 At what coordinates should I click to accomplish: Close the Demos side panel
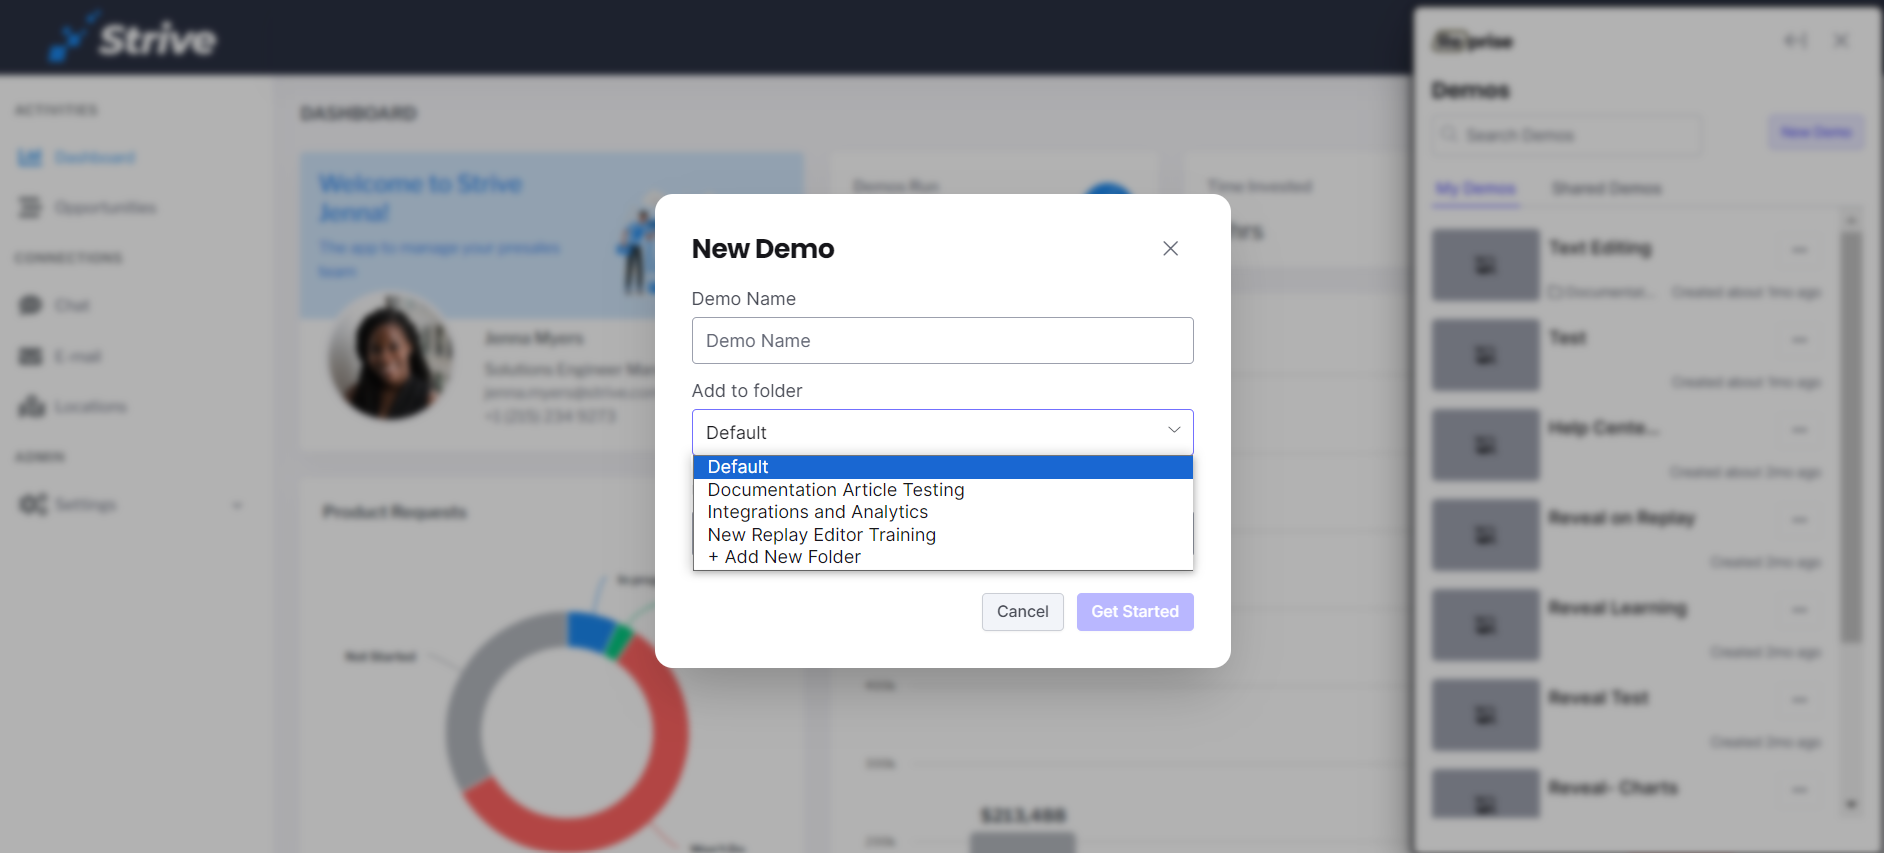pyautogui.click(x=1841, y=41)
